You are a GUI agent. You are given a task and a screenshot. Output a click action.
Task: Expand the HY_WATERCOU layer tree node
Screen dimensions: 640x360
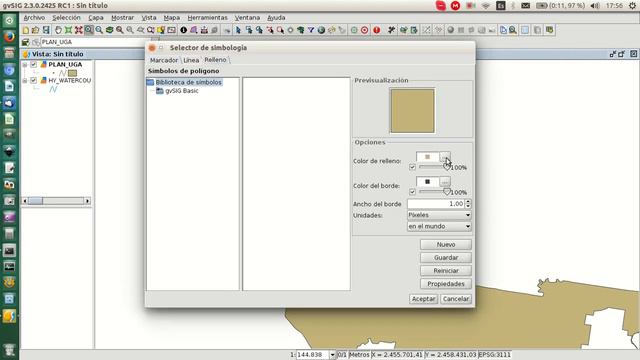point(24,80)
